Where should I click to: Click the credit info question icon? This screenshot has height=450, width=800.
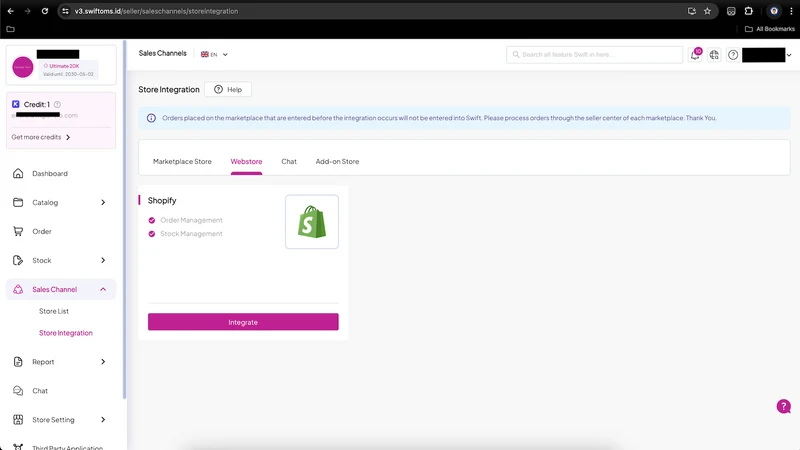click(x=57, y=104)
